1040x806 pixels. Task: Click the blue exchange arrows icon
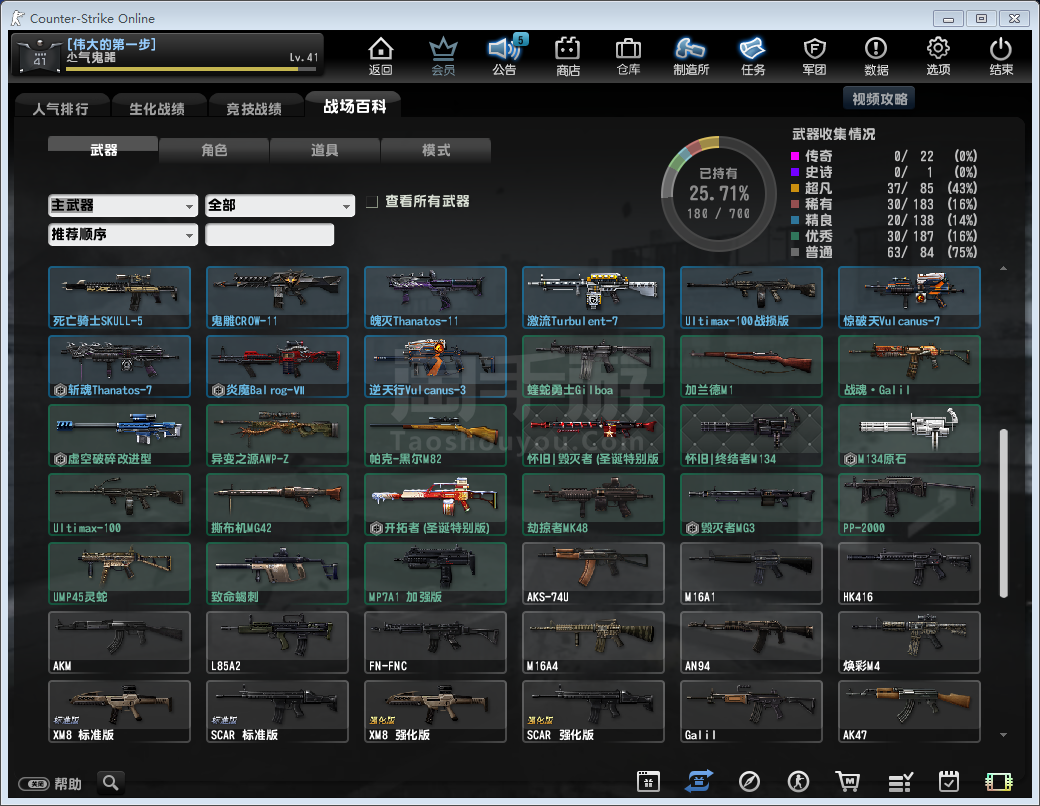point(699,781)
